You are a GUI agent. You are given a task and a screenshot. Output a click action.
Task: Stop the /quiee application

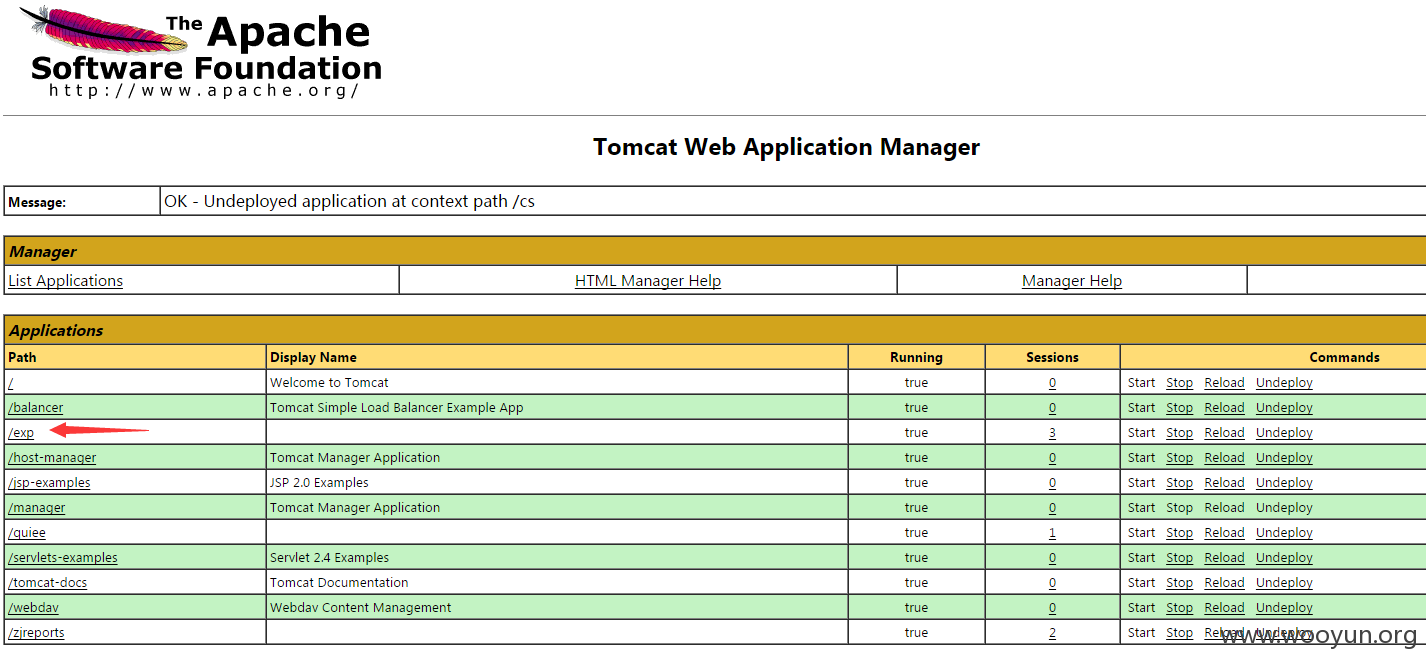pyautogui.click(x=1179, y=533)
